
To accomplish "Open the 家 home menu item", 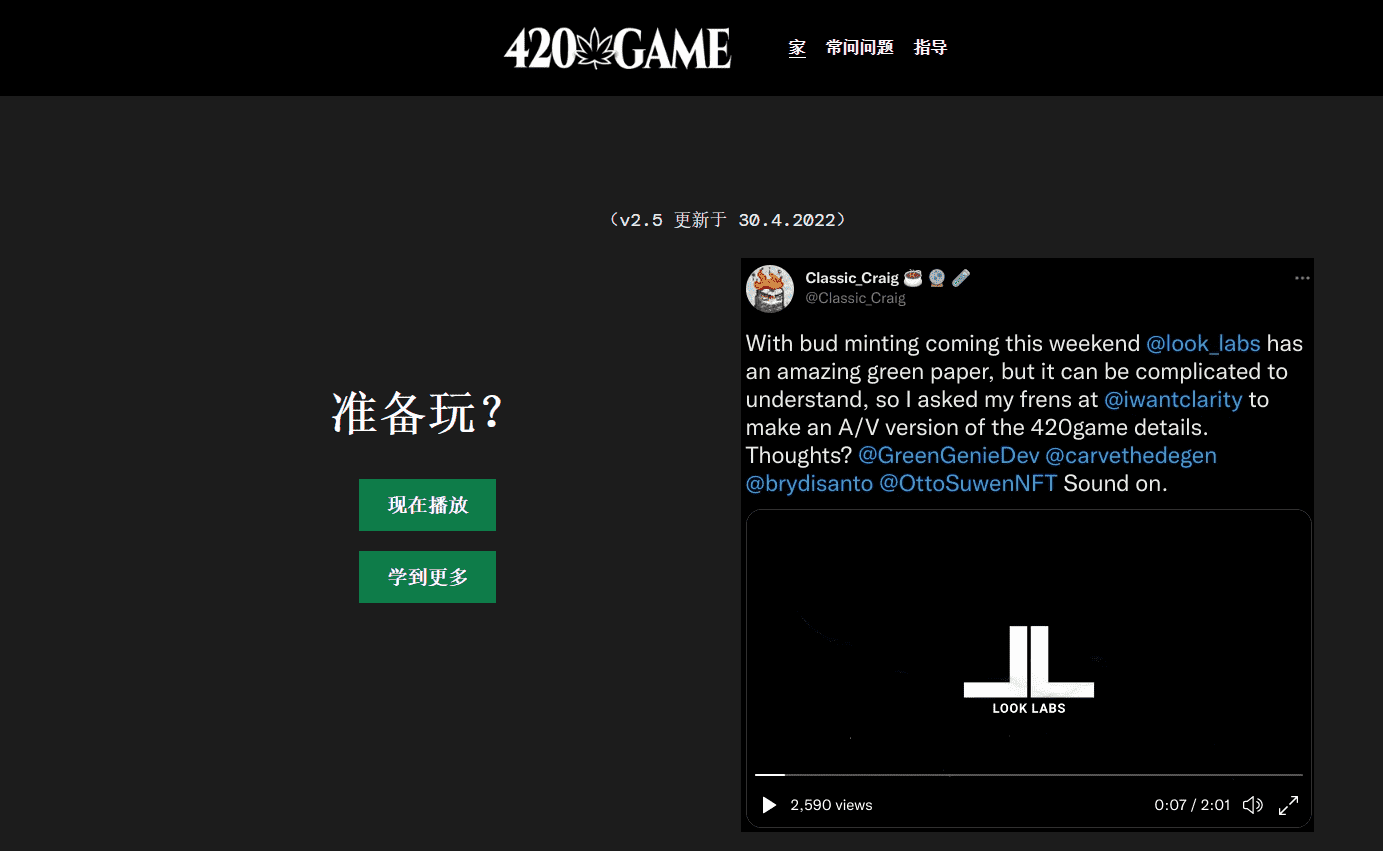I will (797, 48).
